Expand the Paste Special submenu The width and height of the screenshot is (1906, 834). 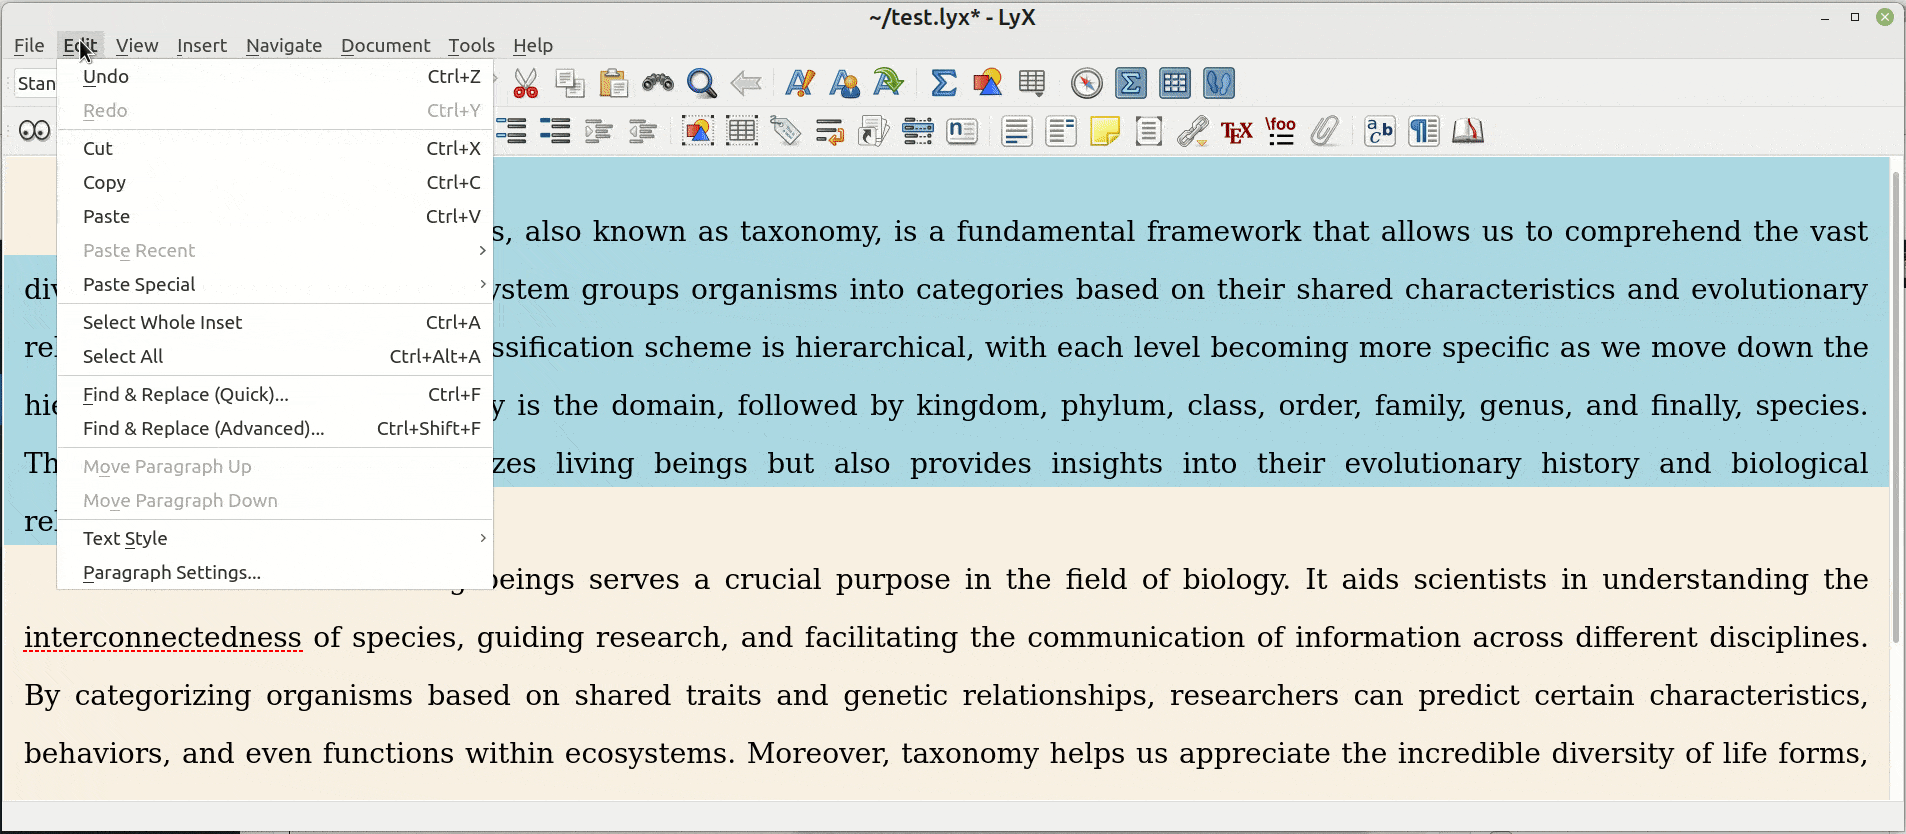click(275, 285)
